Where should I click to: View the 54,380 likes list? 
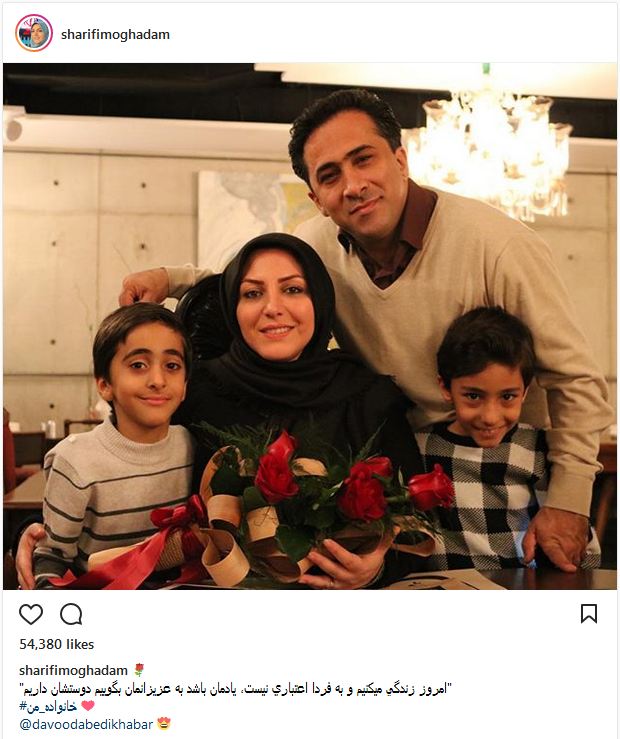click(x=57, y=644)
